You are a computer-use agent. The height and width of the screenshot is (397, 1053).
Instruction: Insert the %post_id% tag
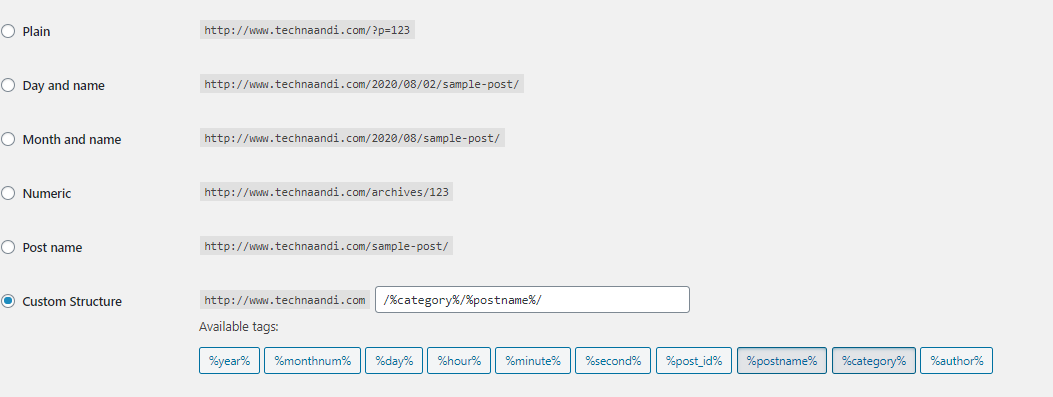tap(694, 361)
